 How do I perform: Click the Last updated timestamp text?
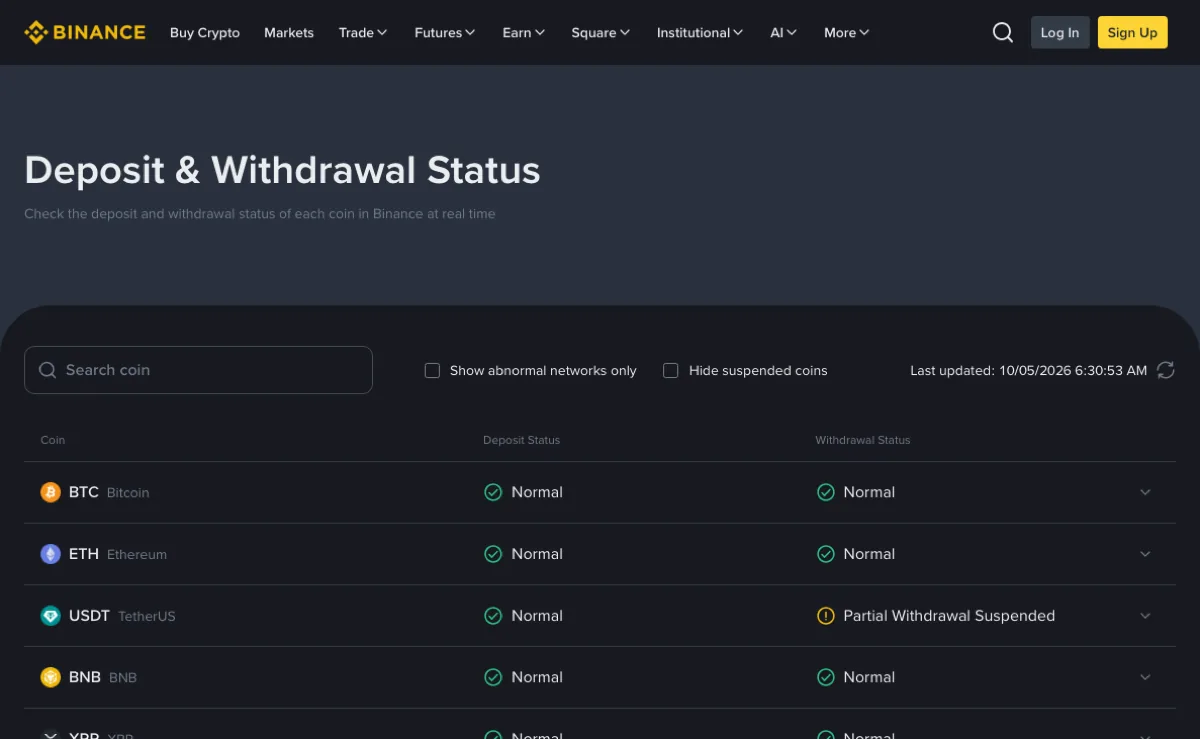1028,370
